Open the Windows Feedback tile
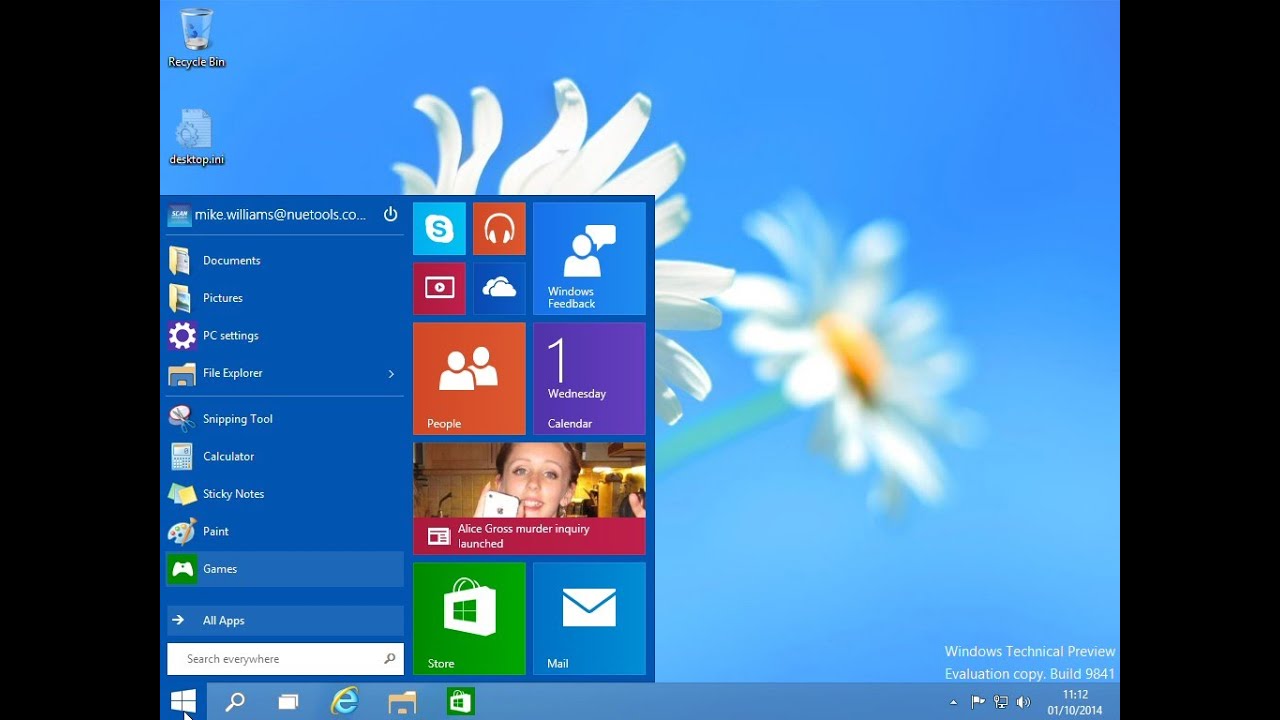The width and height of the screenshot is (1280, 720). point(589,259)
